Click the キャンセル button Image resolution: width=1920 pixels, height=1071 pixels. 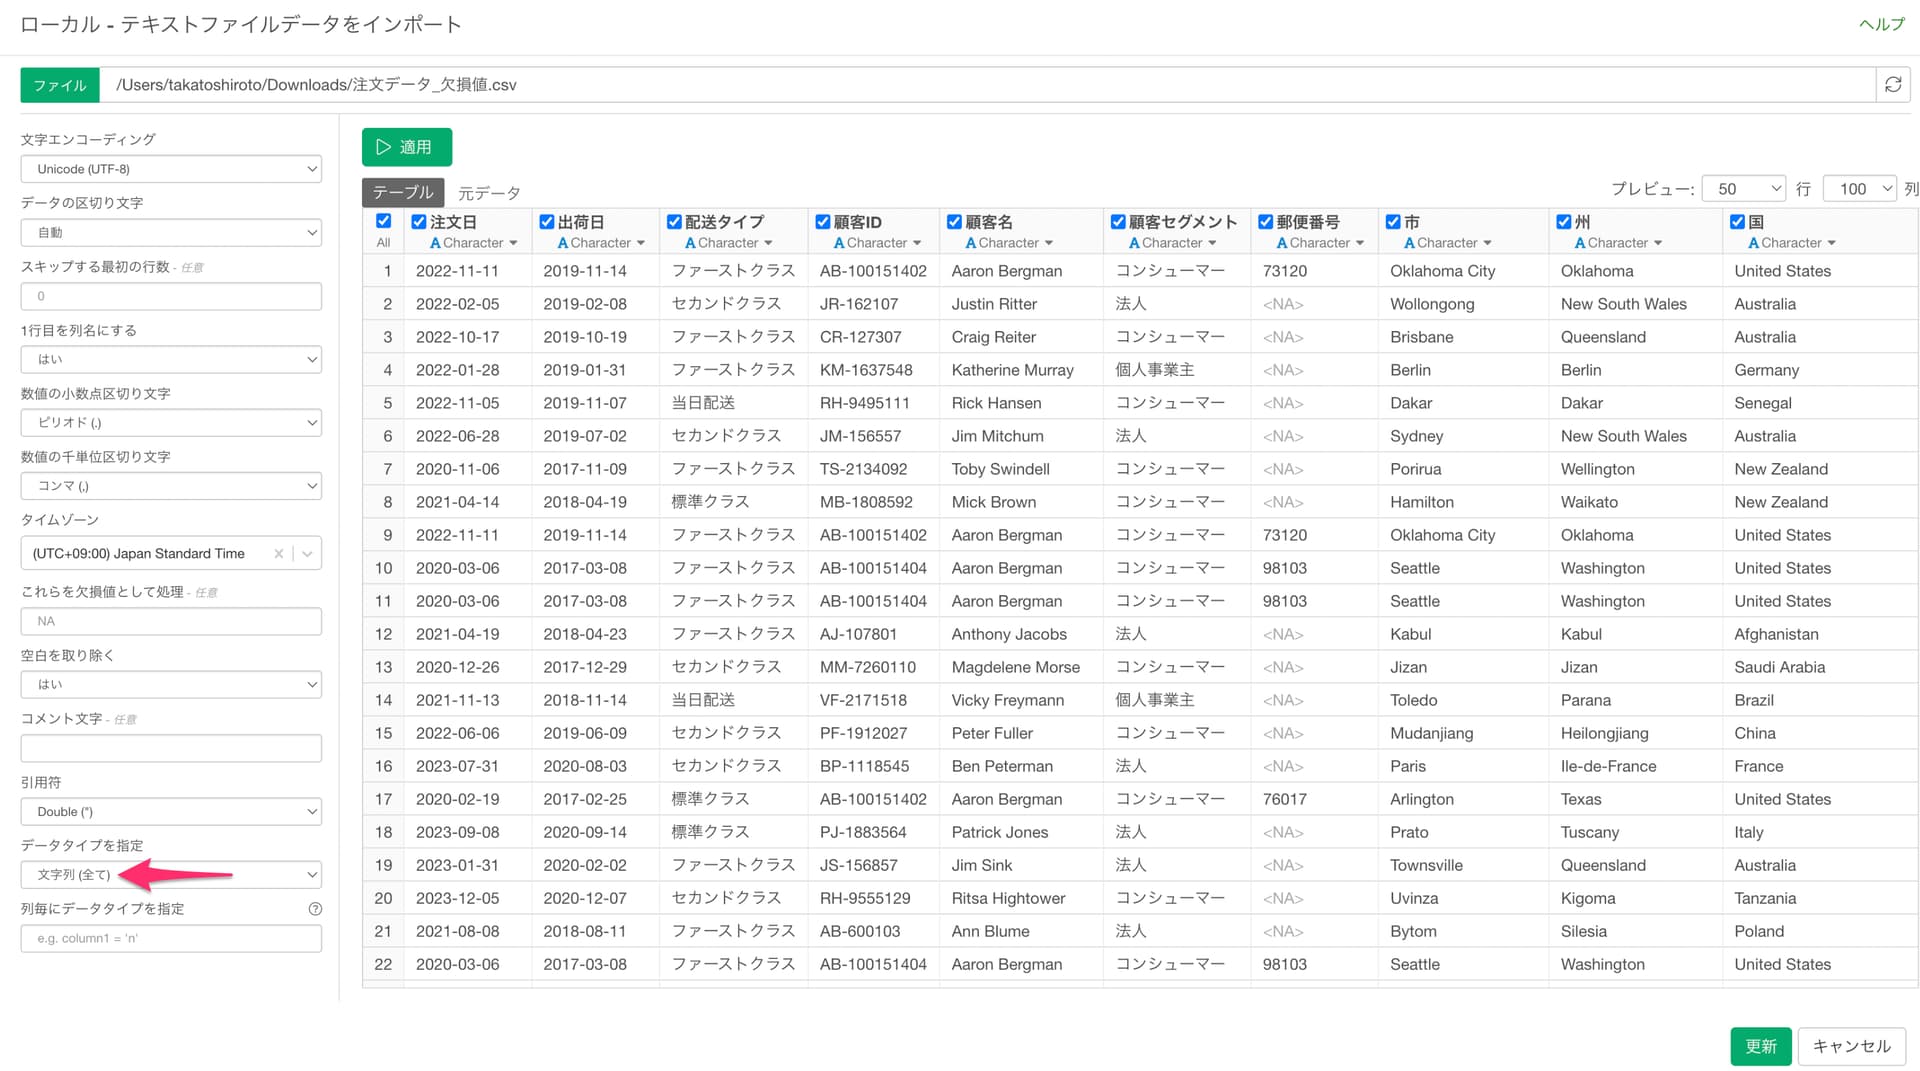[x=1852, y=1046]
